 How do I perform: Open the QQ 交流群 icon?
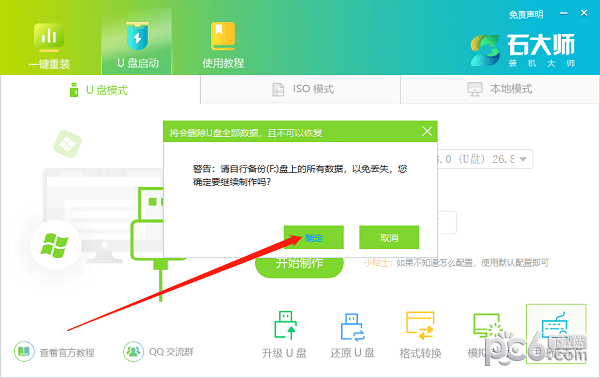(x=133, y=351)
